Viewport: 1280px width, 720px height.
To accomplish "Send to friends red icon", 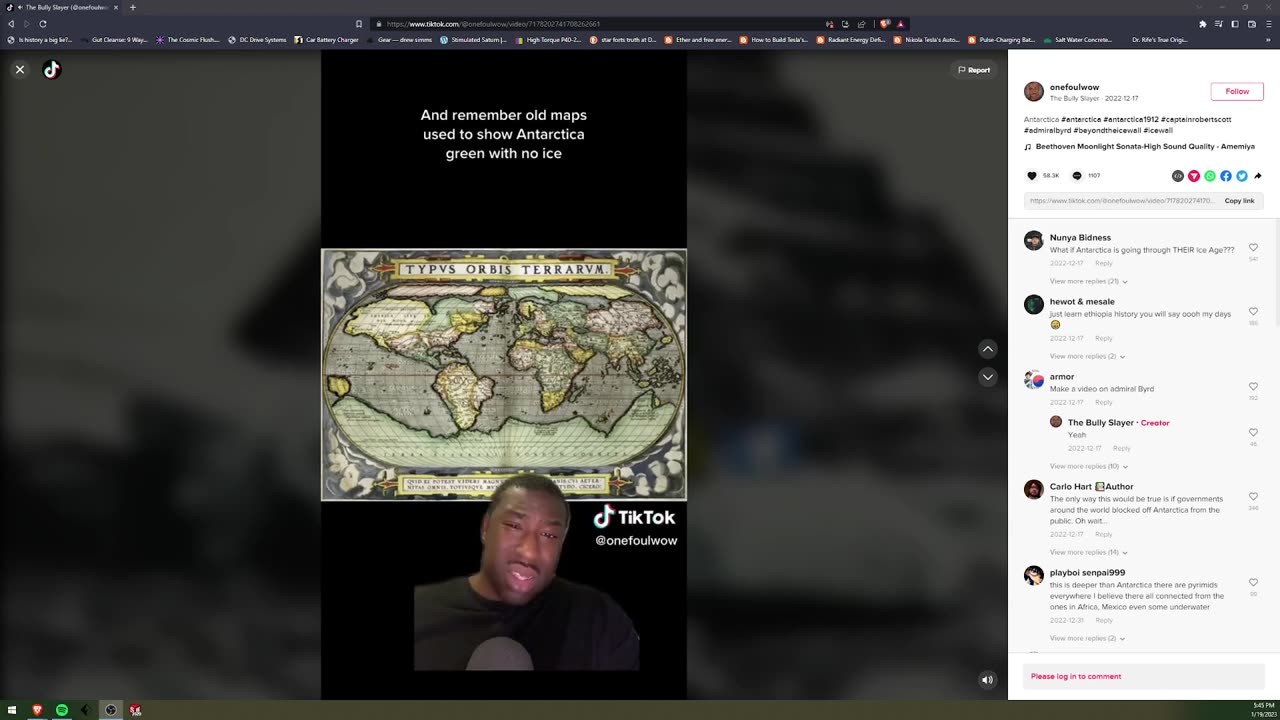I will click(1194, 176).
